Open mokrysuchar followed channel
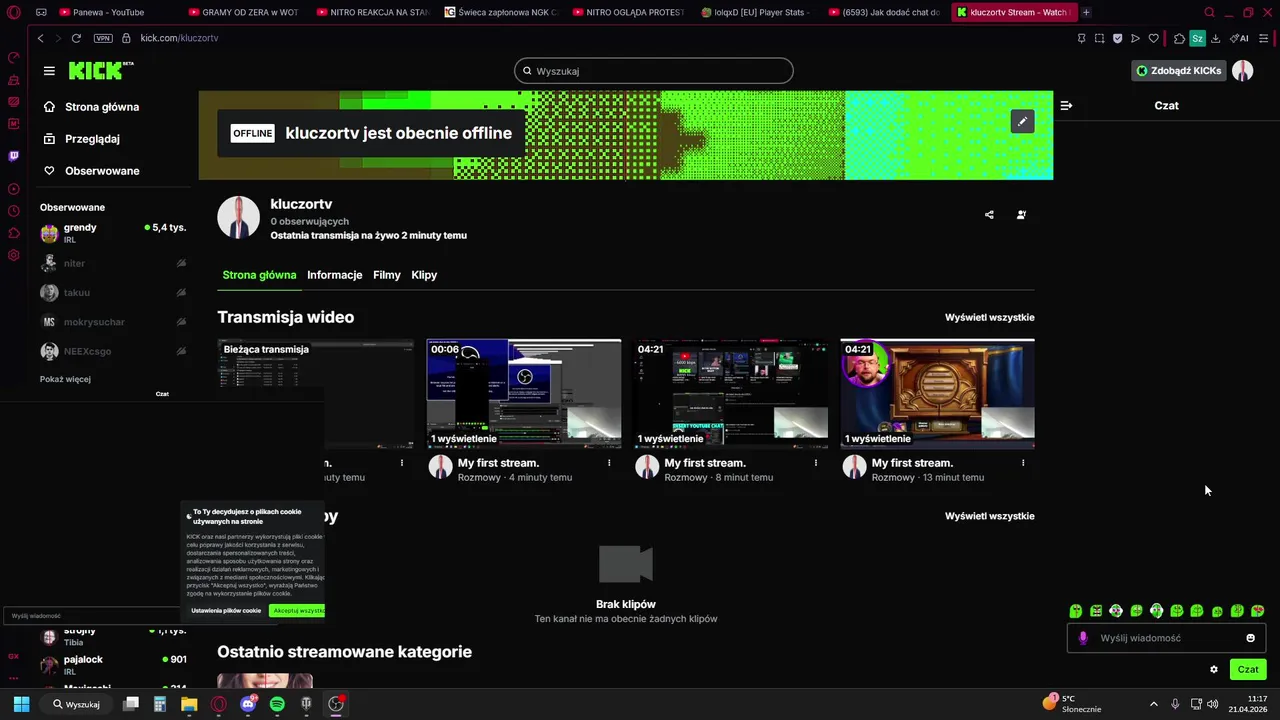 pos(113,322)
